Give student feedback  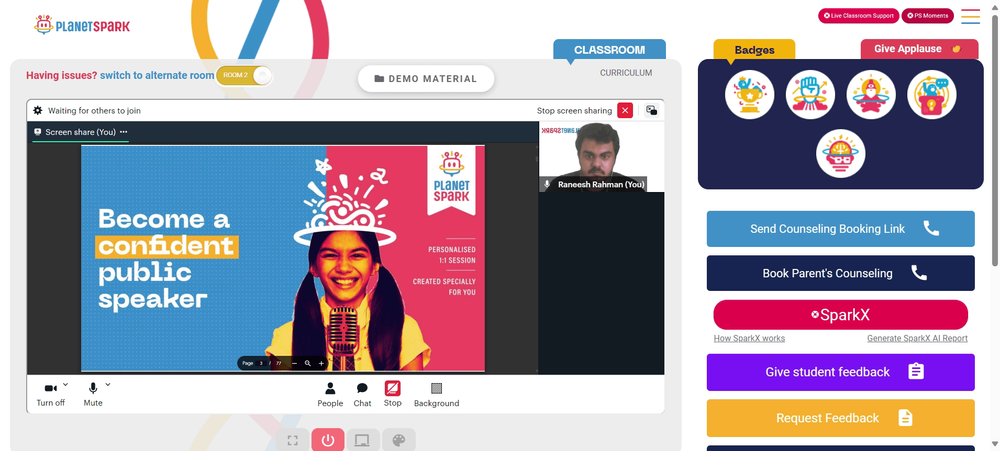pos(841,372)
